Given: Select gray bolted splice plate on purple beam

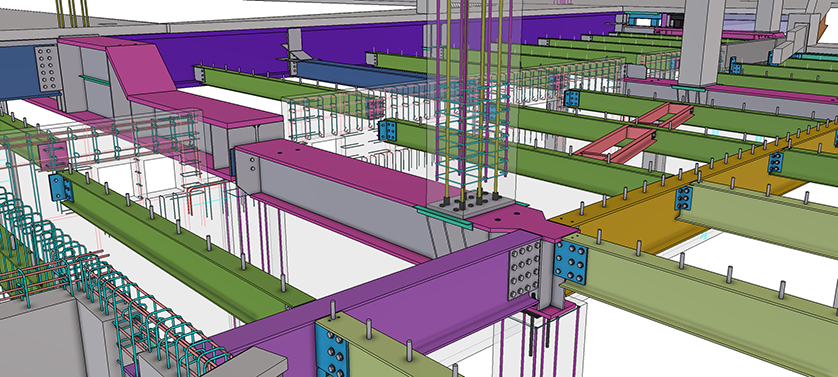Looking at the screenshot, I should (x=524, y=270).
